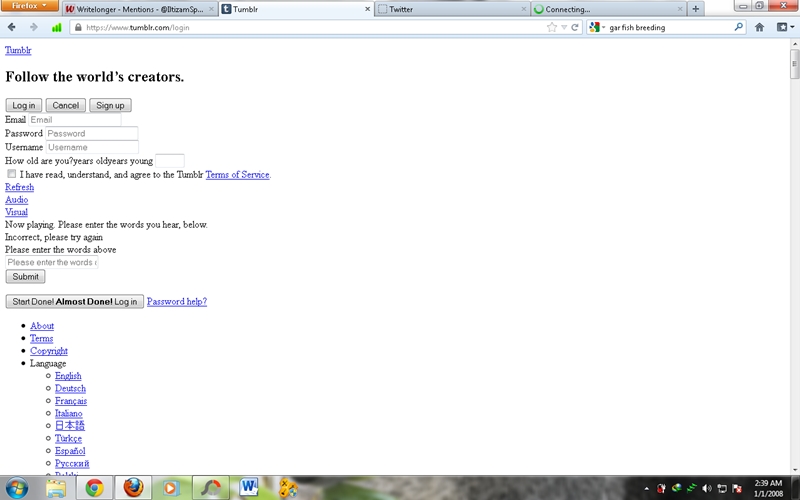Go to the Firefox home page icon
The image size is (800, 500).
click(x=759, y=28)
